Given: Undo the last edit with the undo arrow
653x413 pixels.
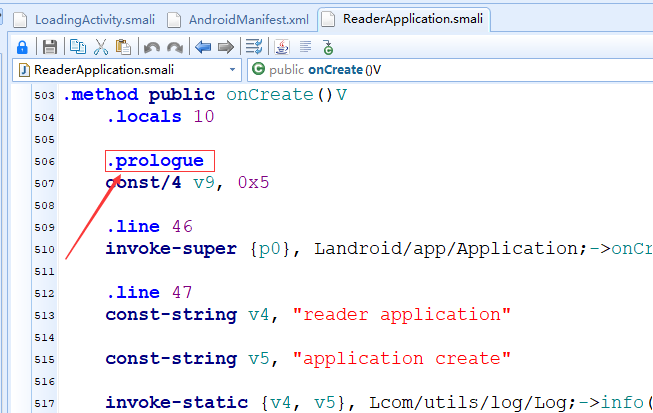Looking at the screenshot, I should 152,47.
